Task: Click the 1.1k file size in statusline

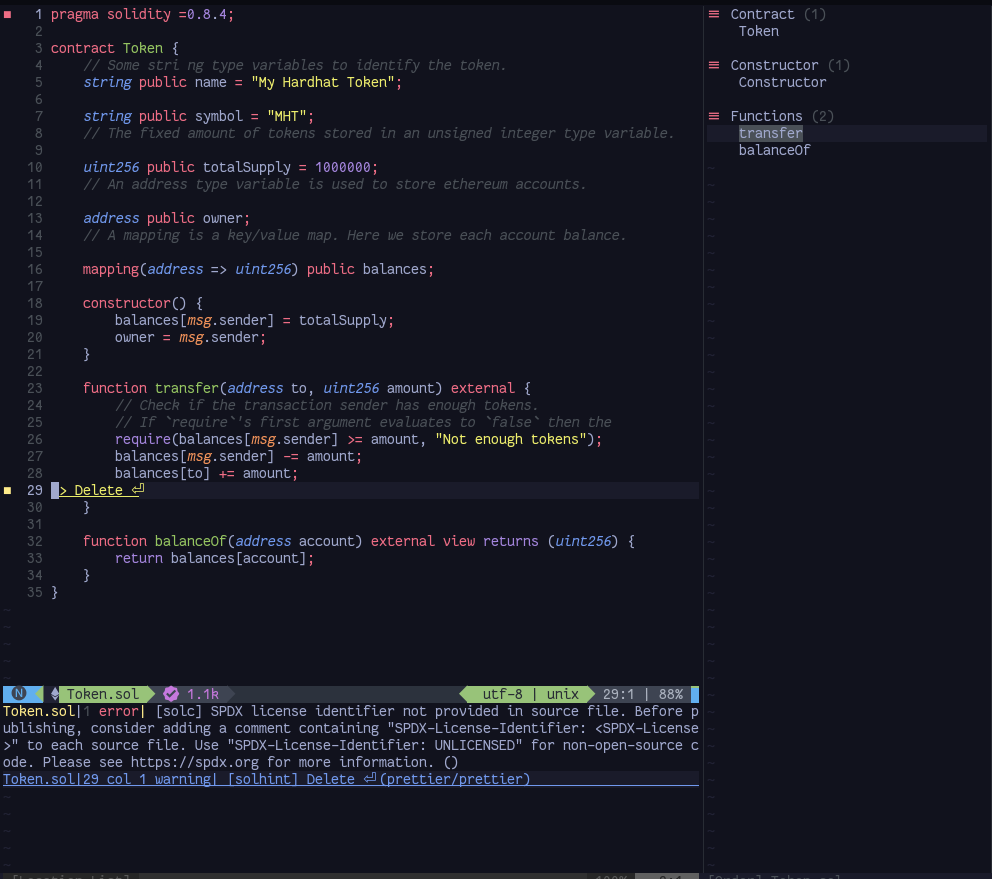Action: click(202, 694)
